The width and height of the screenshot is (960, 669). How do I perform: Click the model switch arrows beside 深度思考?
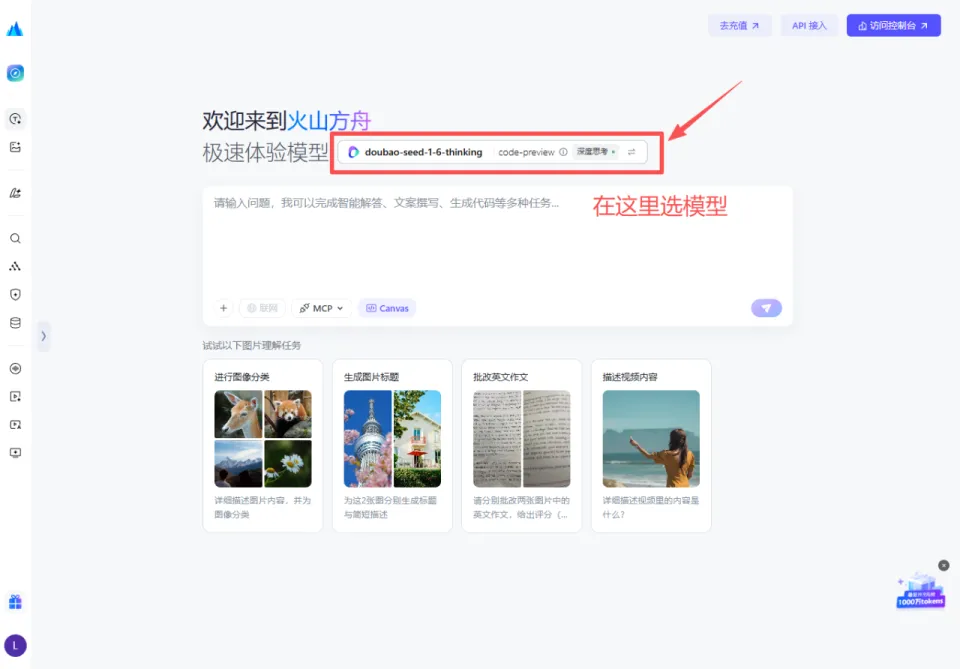point(633,152)
